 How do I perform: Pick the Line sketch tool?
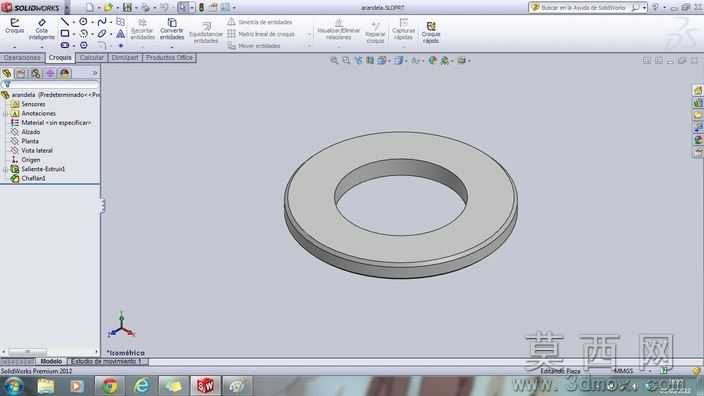click(x=65, y=22)
